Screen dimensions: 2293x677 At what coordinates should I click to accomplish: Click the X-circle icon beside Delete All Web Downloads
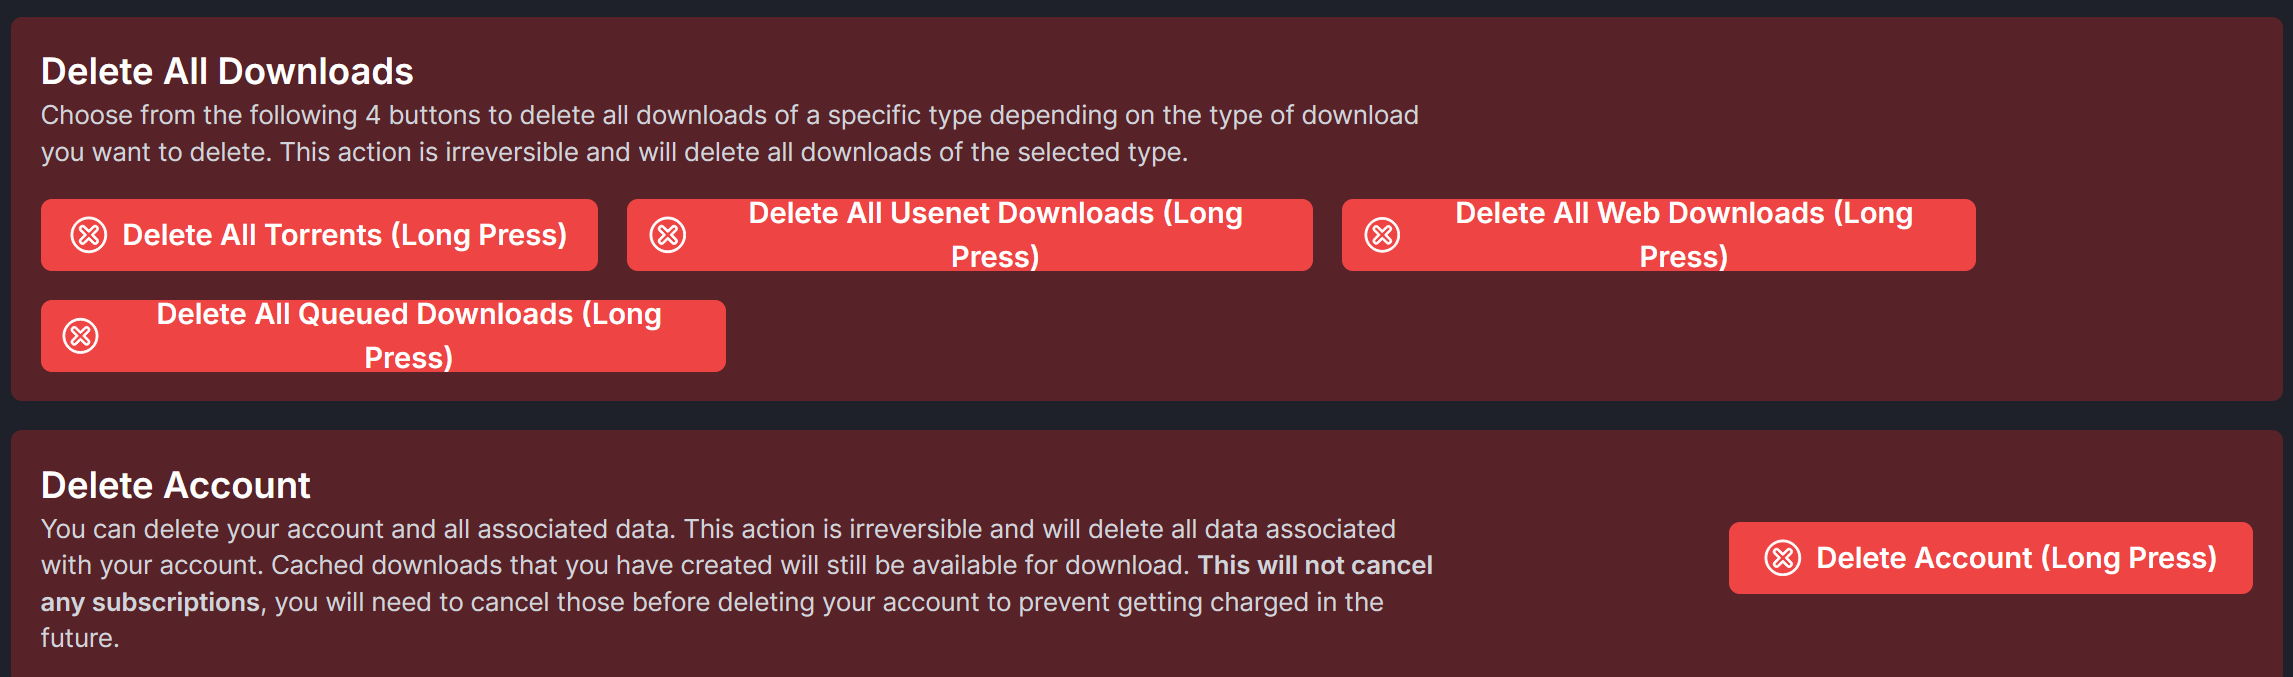coord(1383,235)
